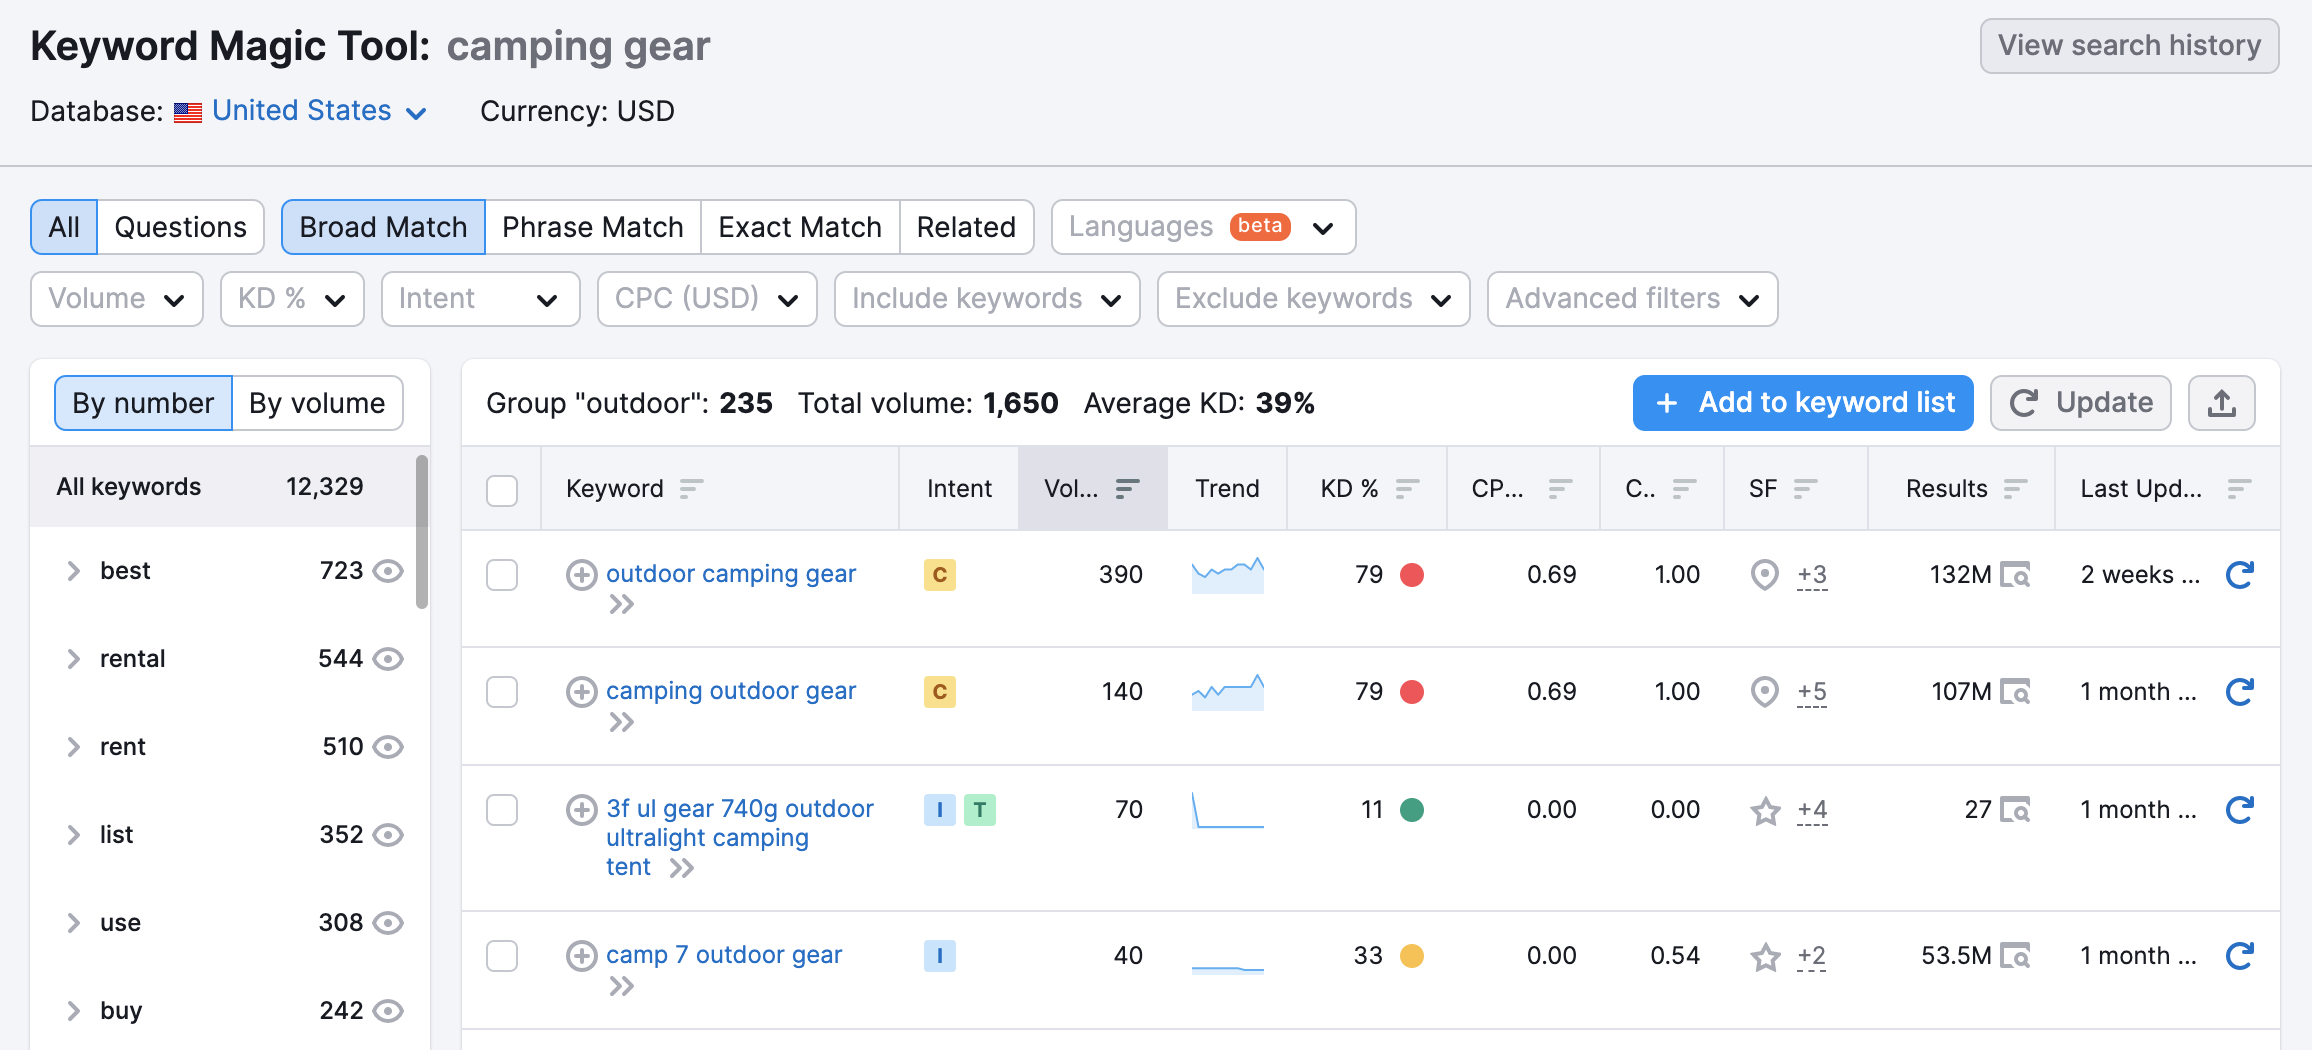
Task: Open camping outdoor gear keyword link
Action: tap(731, 691)
